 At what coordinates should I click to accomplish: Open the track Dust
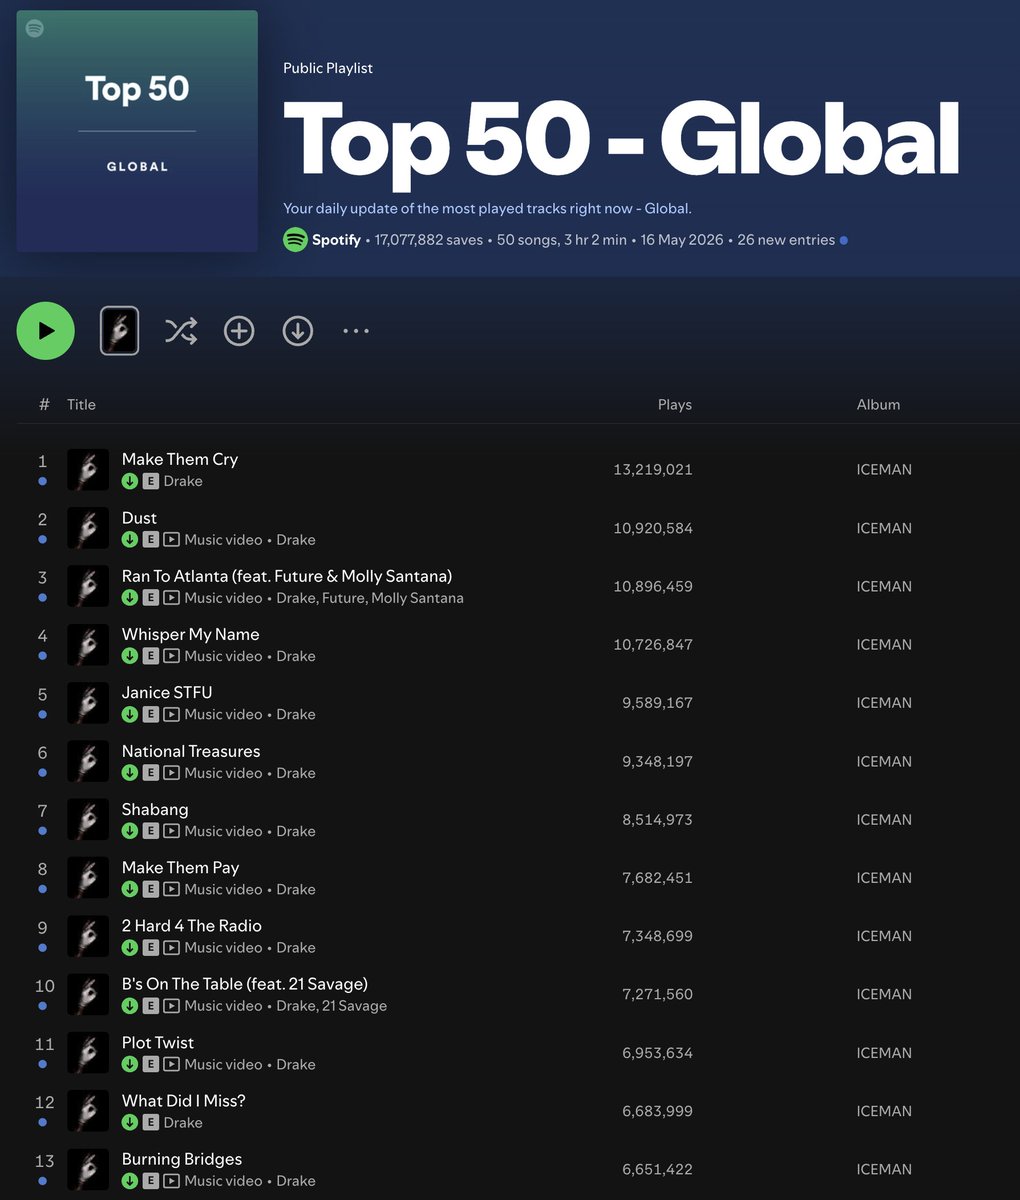(x=139, y=518)
